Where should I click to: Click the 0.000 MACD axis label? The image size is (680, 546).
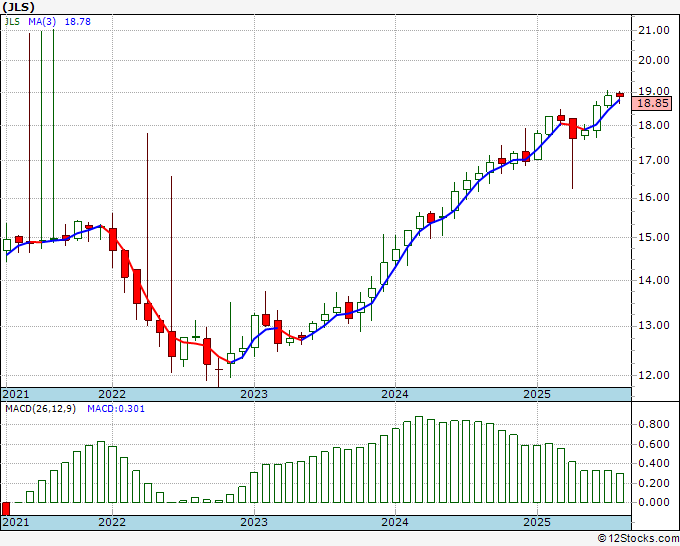[x=654, y=503]
